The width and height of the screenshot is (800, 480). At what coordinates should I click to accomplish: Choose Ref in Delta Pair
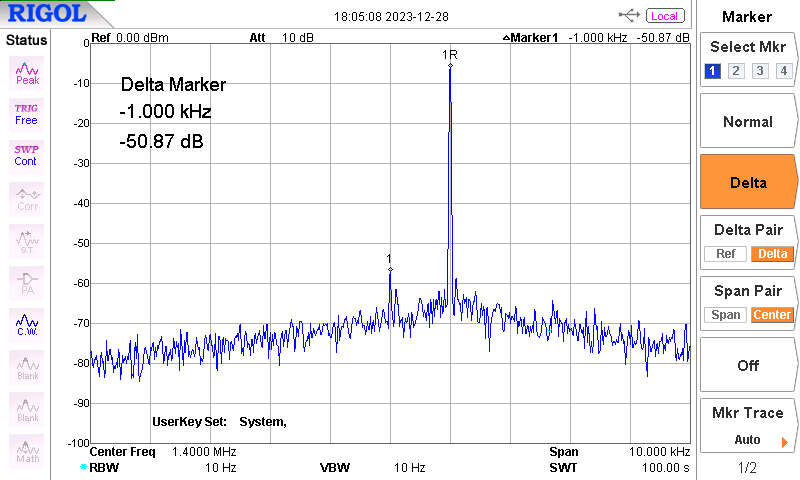(726, 254)
